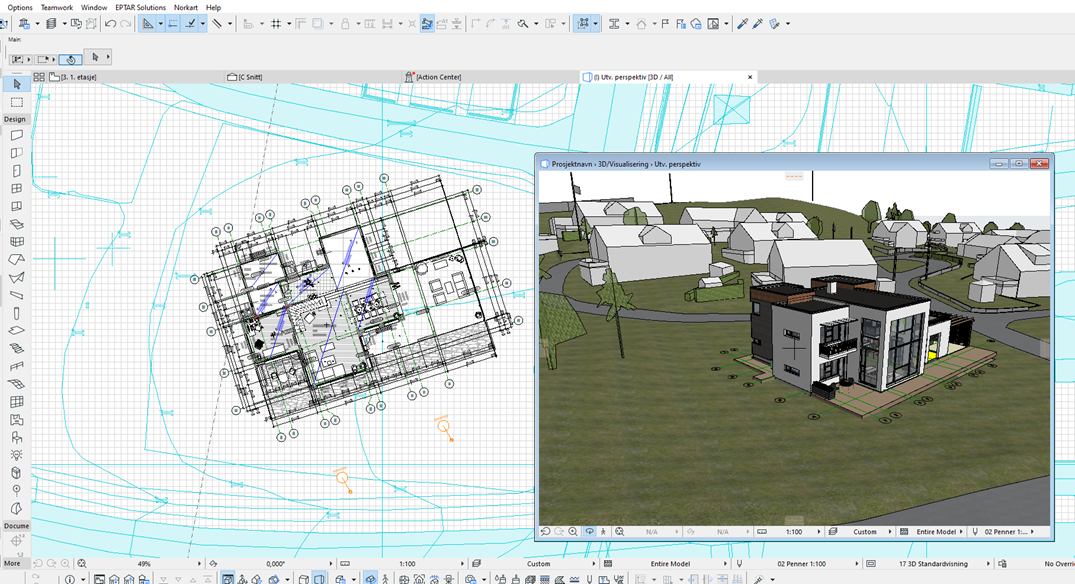Select the Column tool in the toolbox
Screen dimensions: 1075x584
16,313
